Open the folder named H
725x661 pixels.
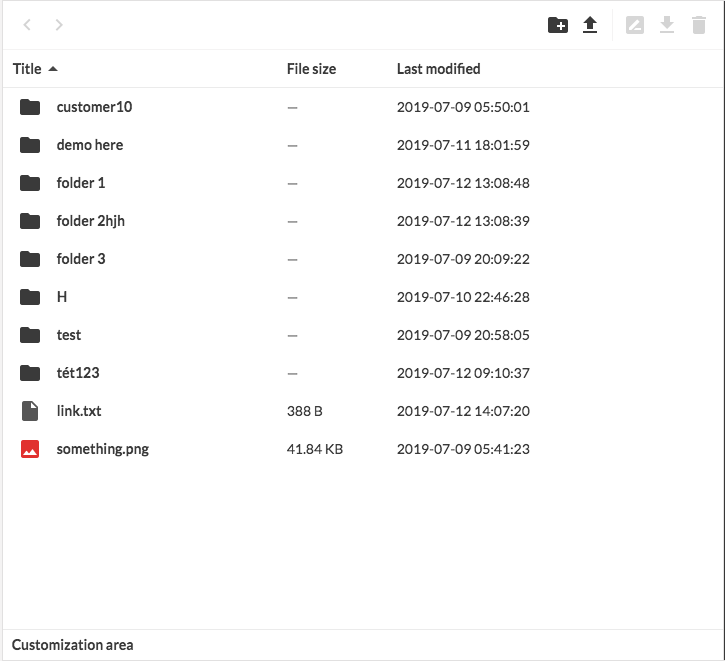(62, 297)
